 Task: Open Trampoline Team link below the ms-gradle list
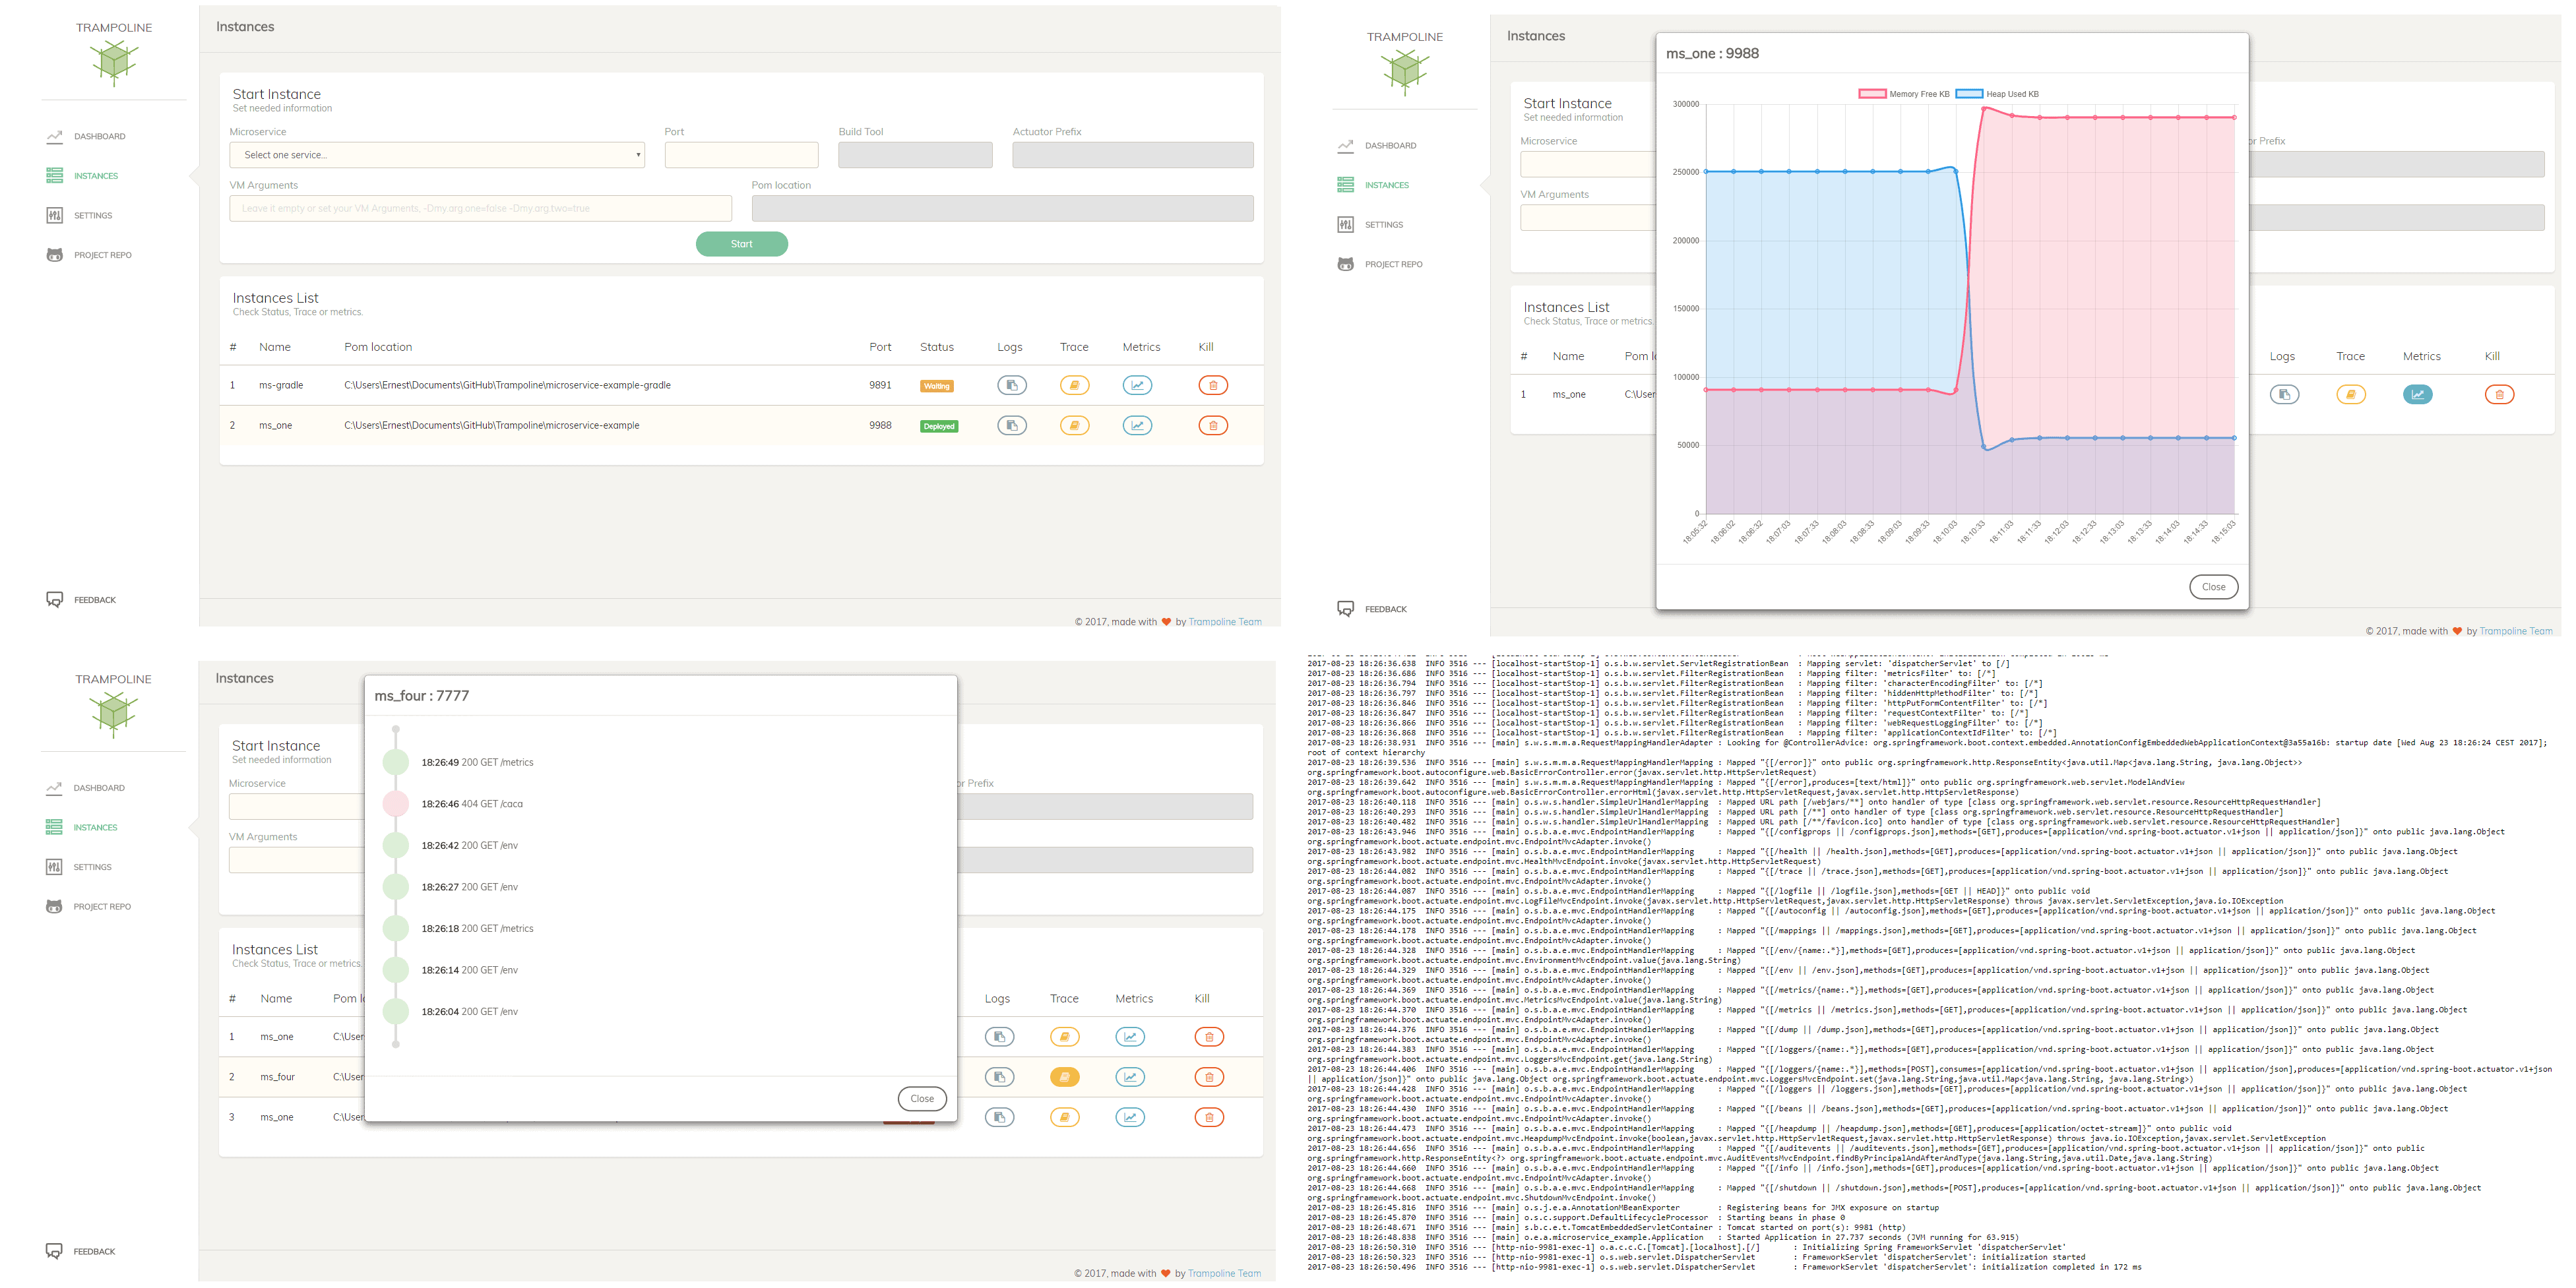point(1225,622)
